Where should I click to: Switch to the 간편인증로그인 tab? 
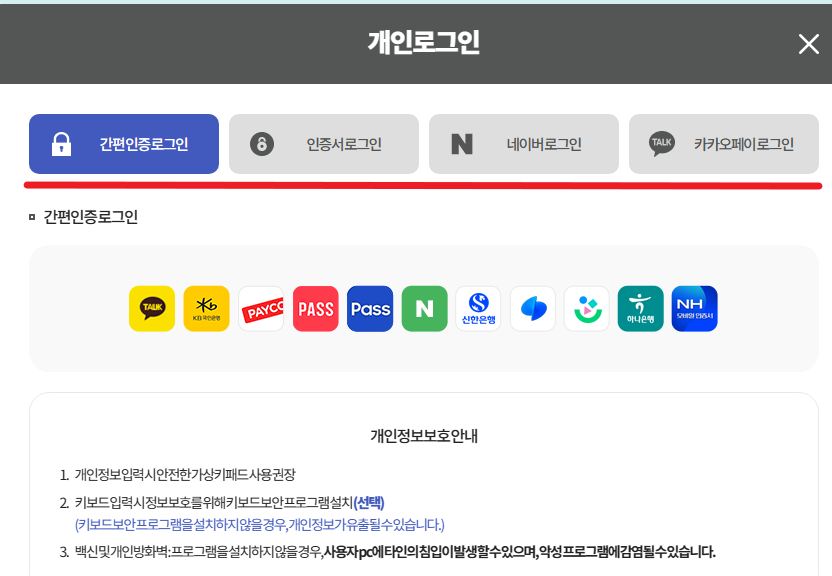click(124, 144)
